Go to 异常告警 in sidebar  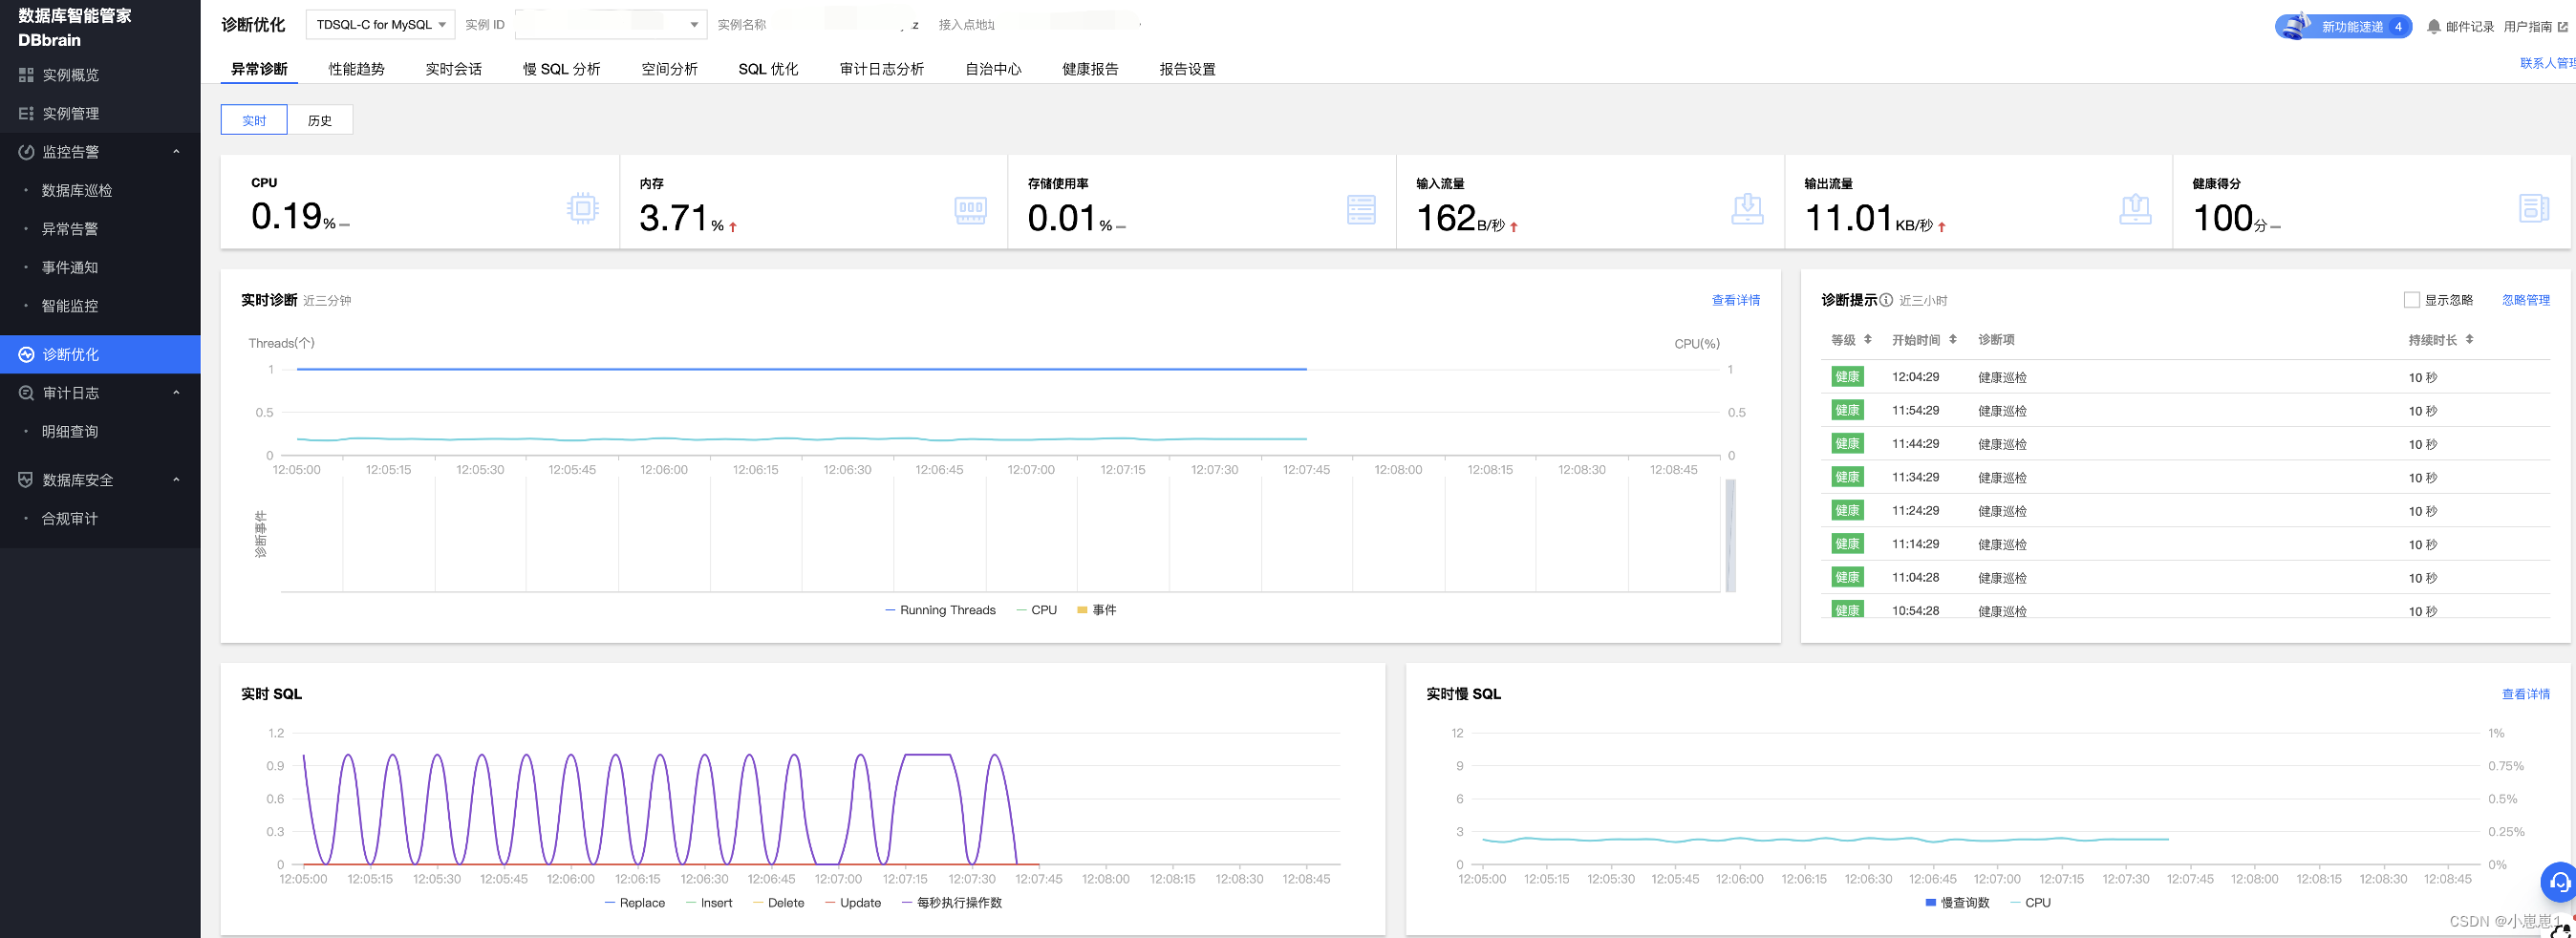tap(69, 229)
